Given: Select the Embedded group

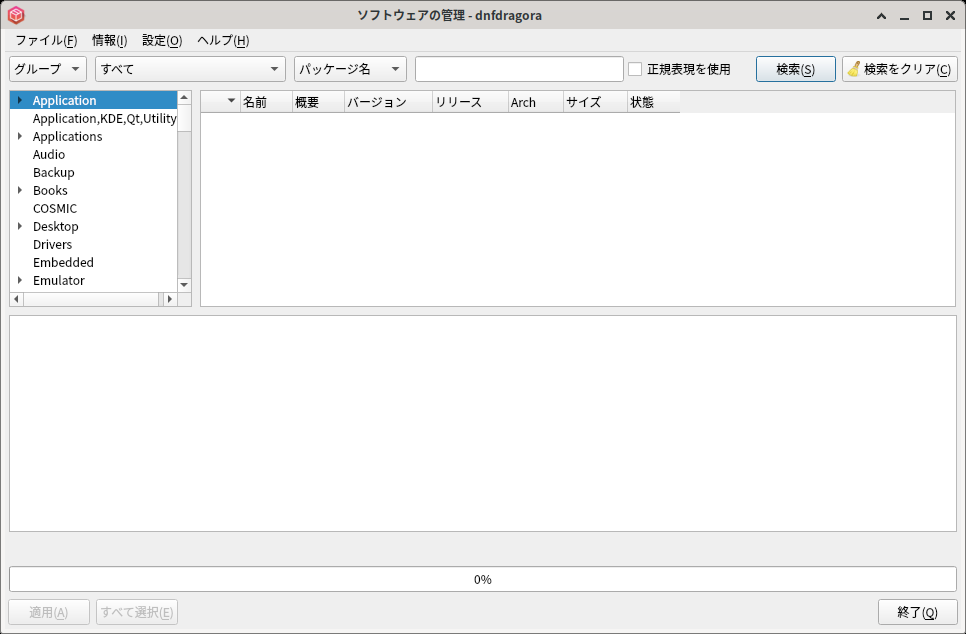Looking at the screenshot, I should click(x=63, y=262).
